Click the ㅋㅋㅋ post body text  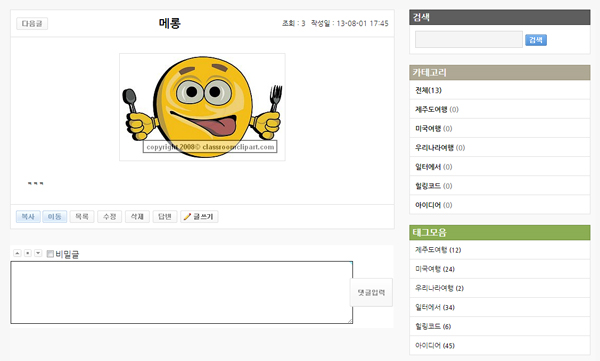tap(35, 184)
